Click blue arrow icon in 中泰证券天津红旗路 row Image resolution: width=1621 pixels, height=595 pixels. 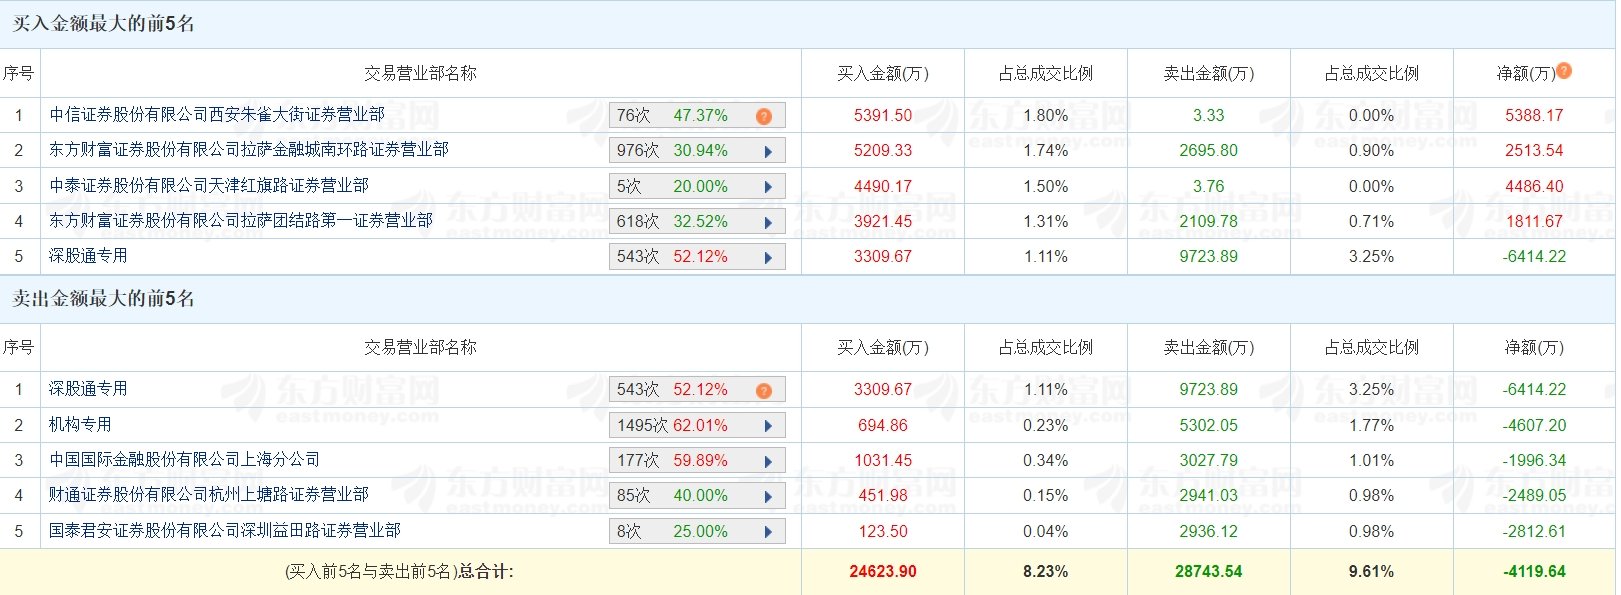tap(768, 187)
